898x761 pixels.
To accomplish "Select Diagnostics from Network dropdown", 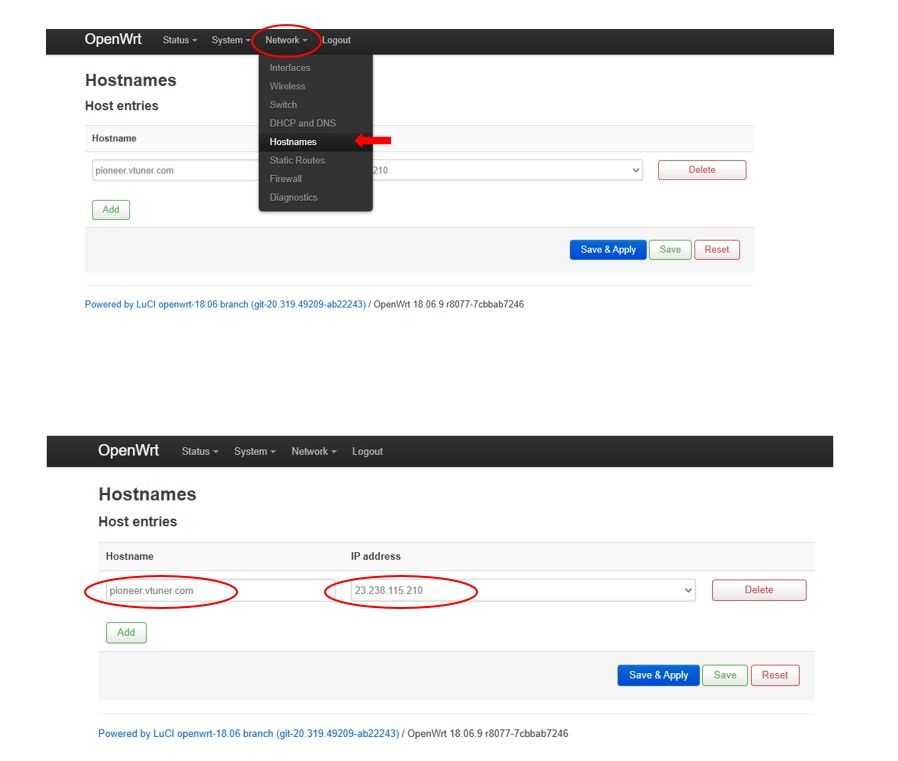I will [293, 197].
